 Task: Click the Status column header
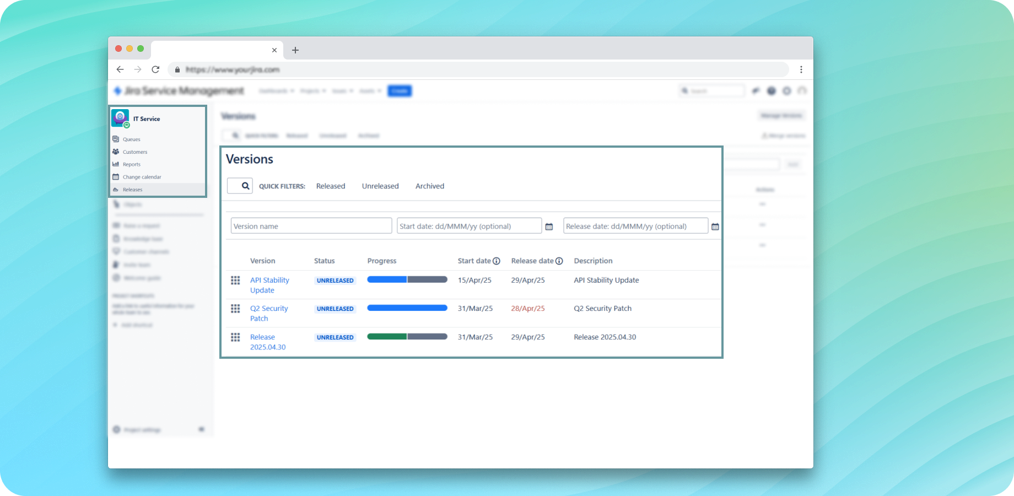click(x=325, y=261)
